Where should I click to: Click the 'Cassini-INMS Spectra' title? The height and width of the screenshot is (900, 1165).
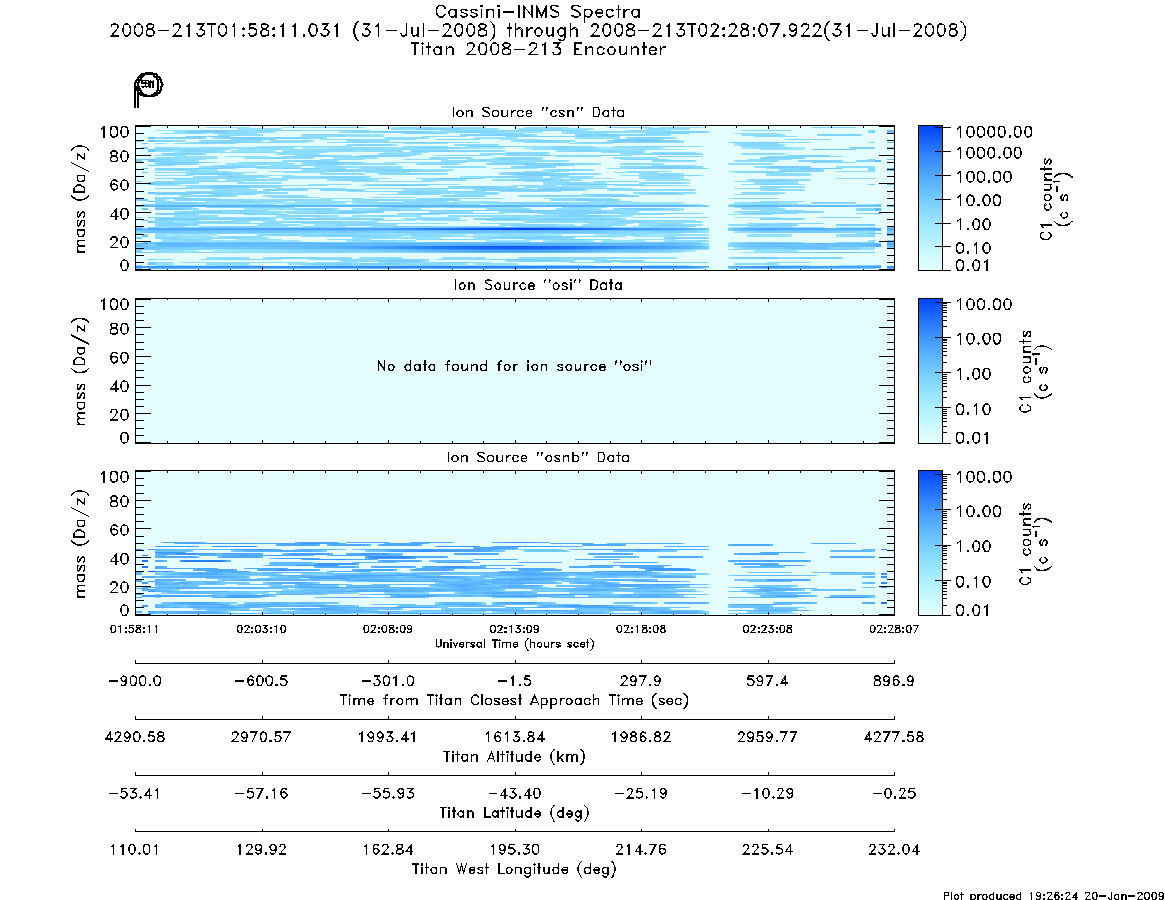(538, 12)
